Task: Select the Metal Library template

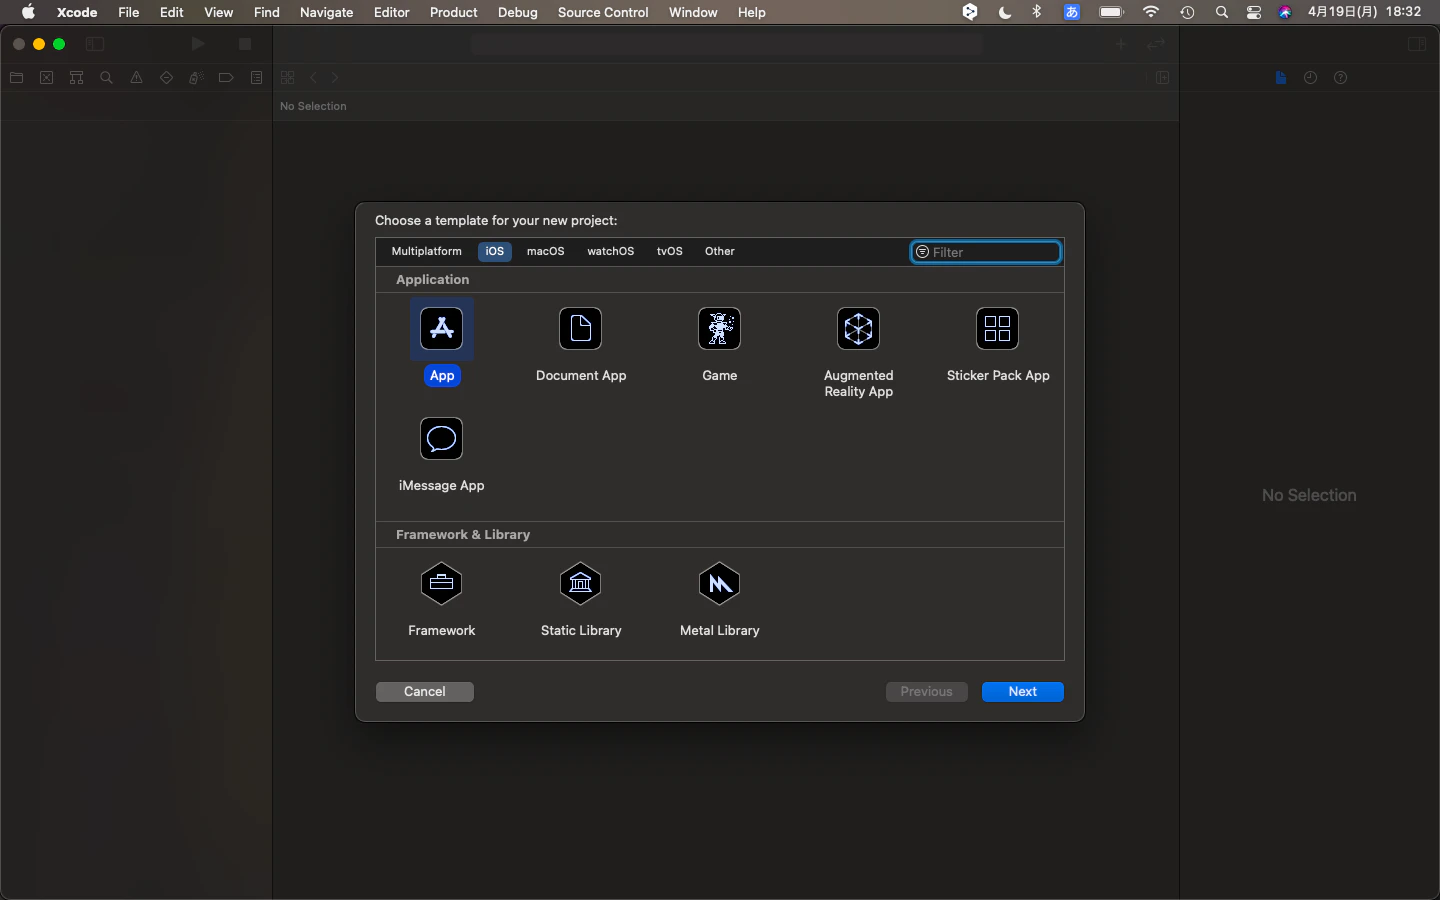Action: pos(720,584)
